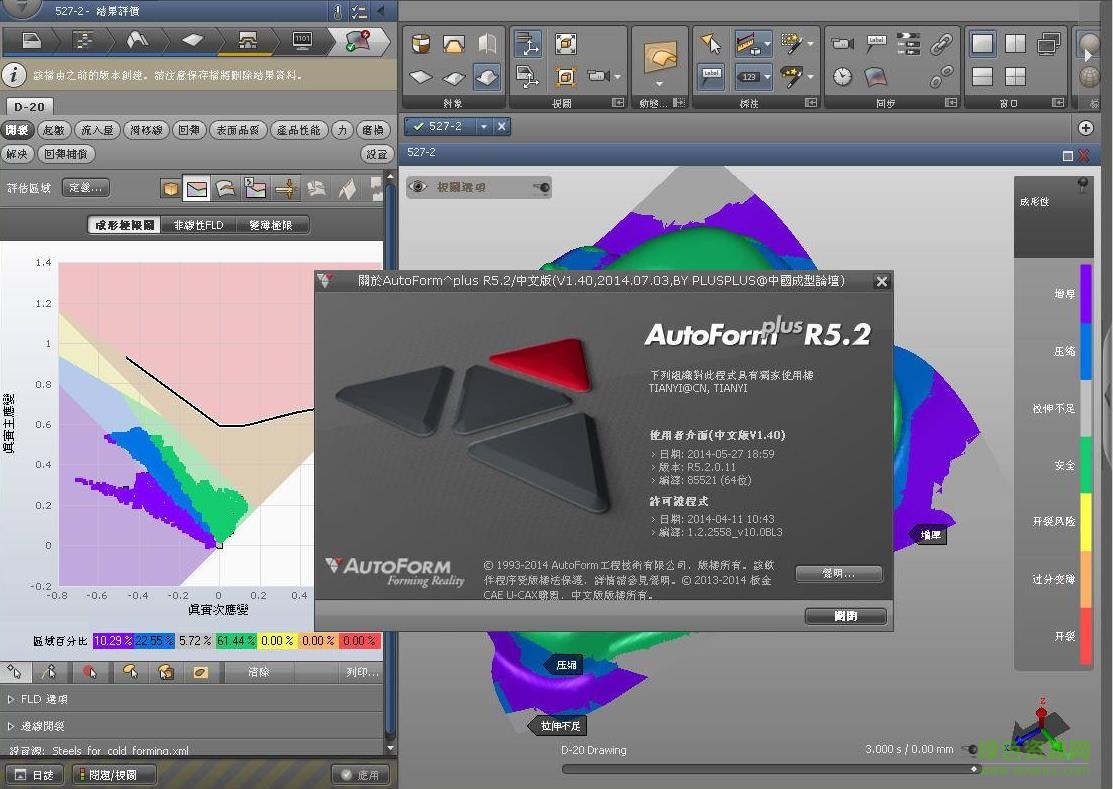Click the monitor 1101 simulation stage icon

click(x=302, y=40)
